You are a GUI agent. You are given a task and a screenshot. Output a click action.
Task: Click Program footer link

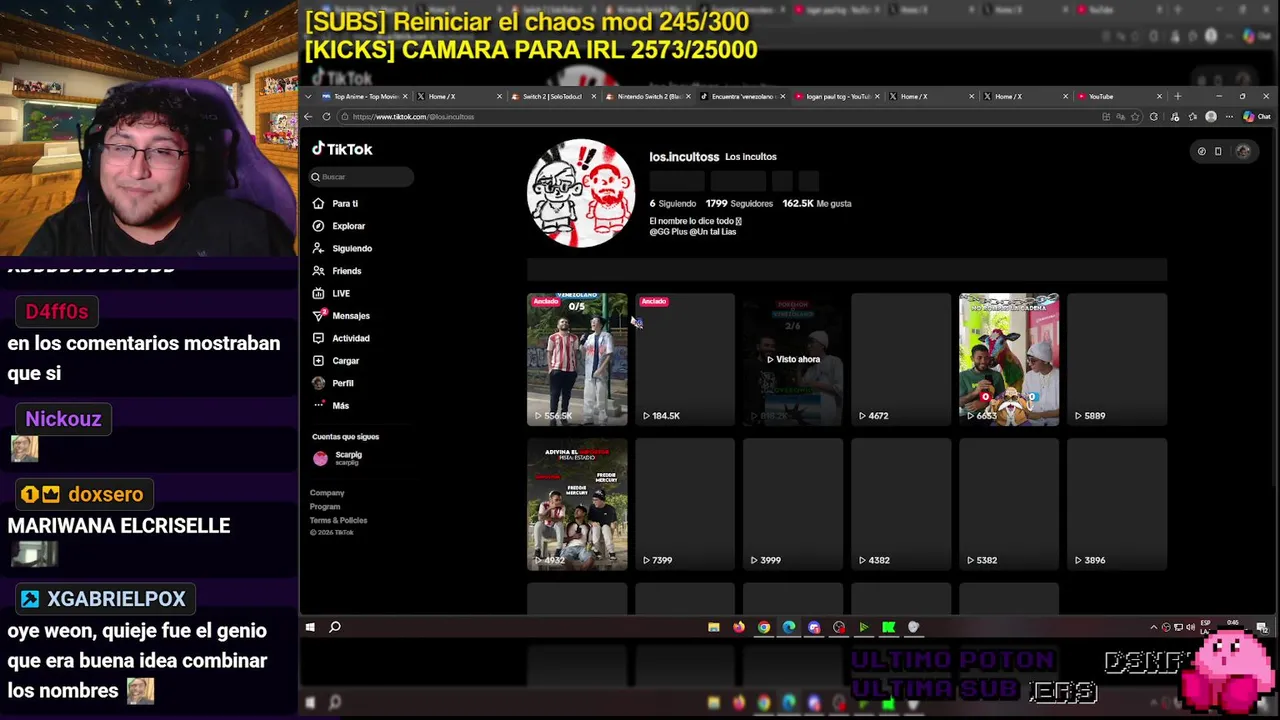325,507
